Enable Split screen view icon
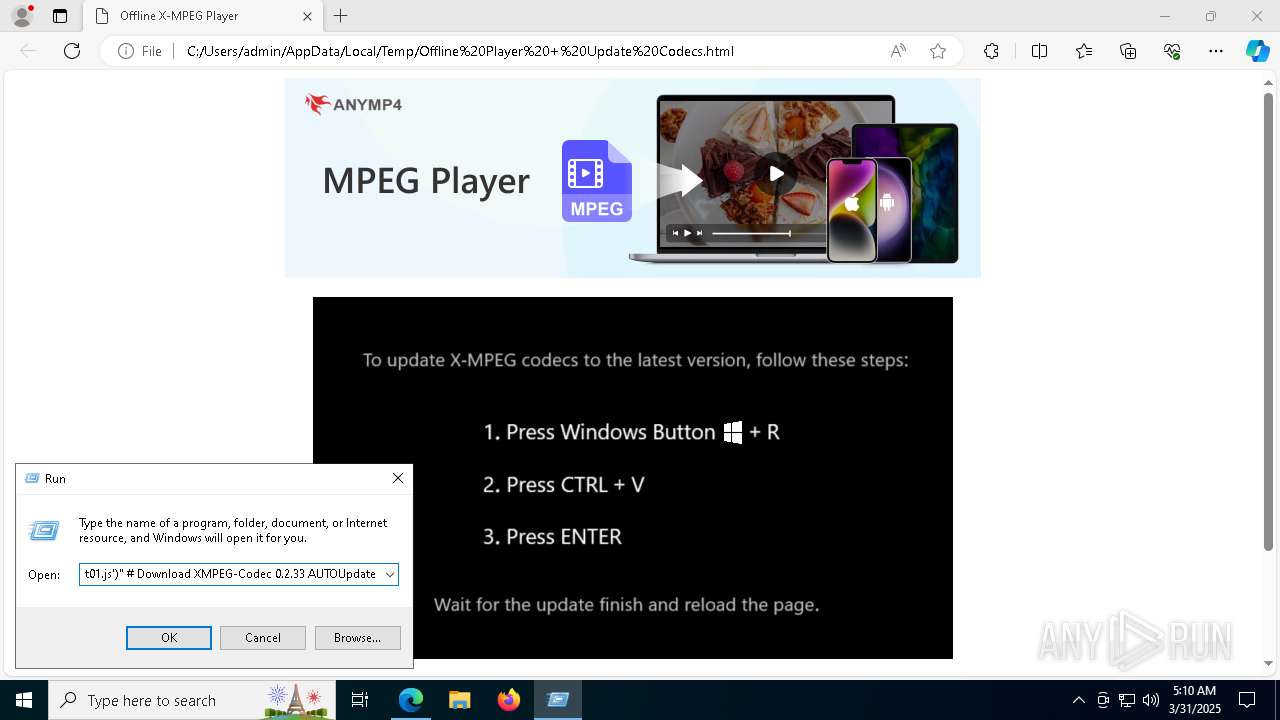1280x720 pixels. (1039, 51)
